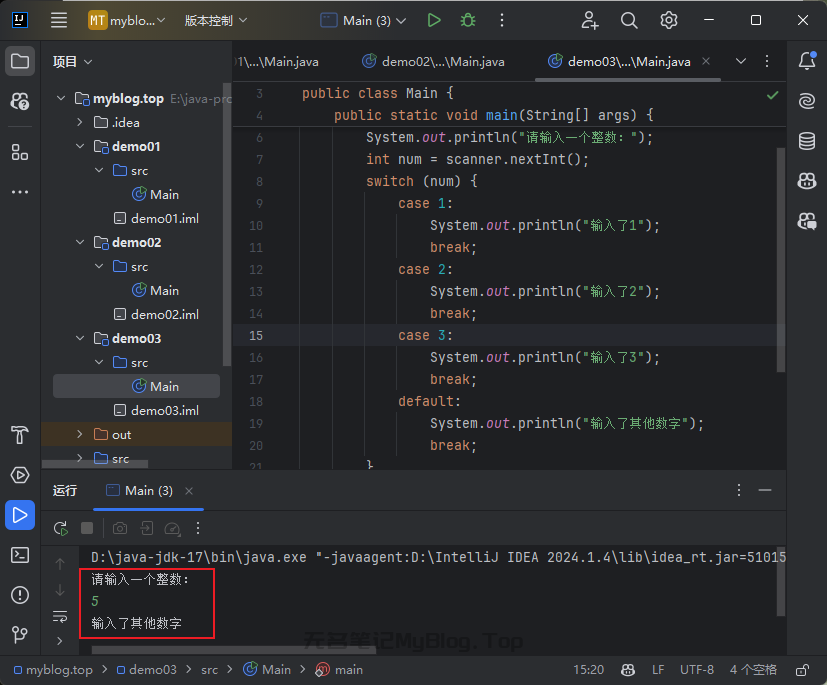827x685 pixels.
Task: Collapse the demo01 module
Action: pyautogui.click(x=80, y=146)
